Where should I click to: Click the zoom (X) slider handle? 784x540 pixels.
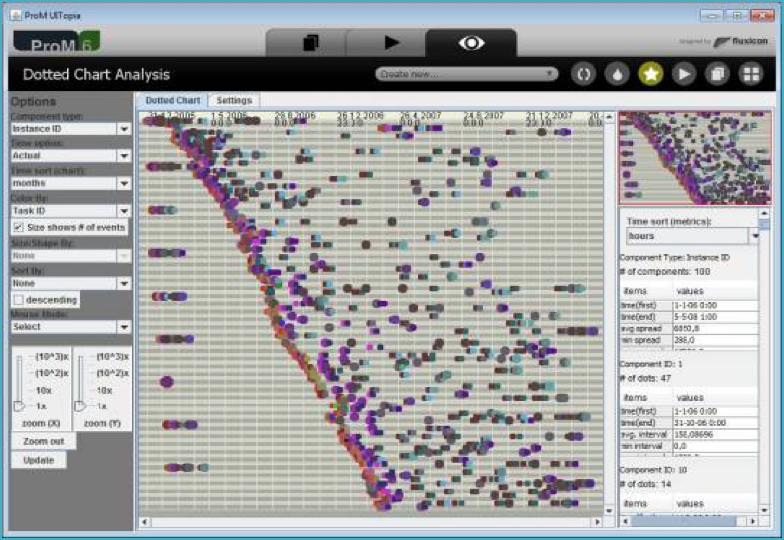(20, 406)
